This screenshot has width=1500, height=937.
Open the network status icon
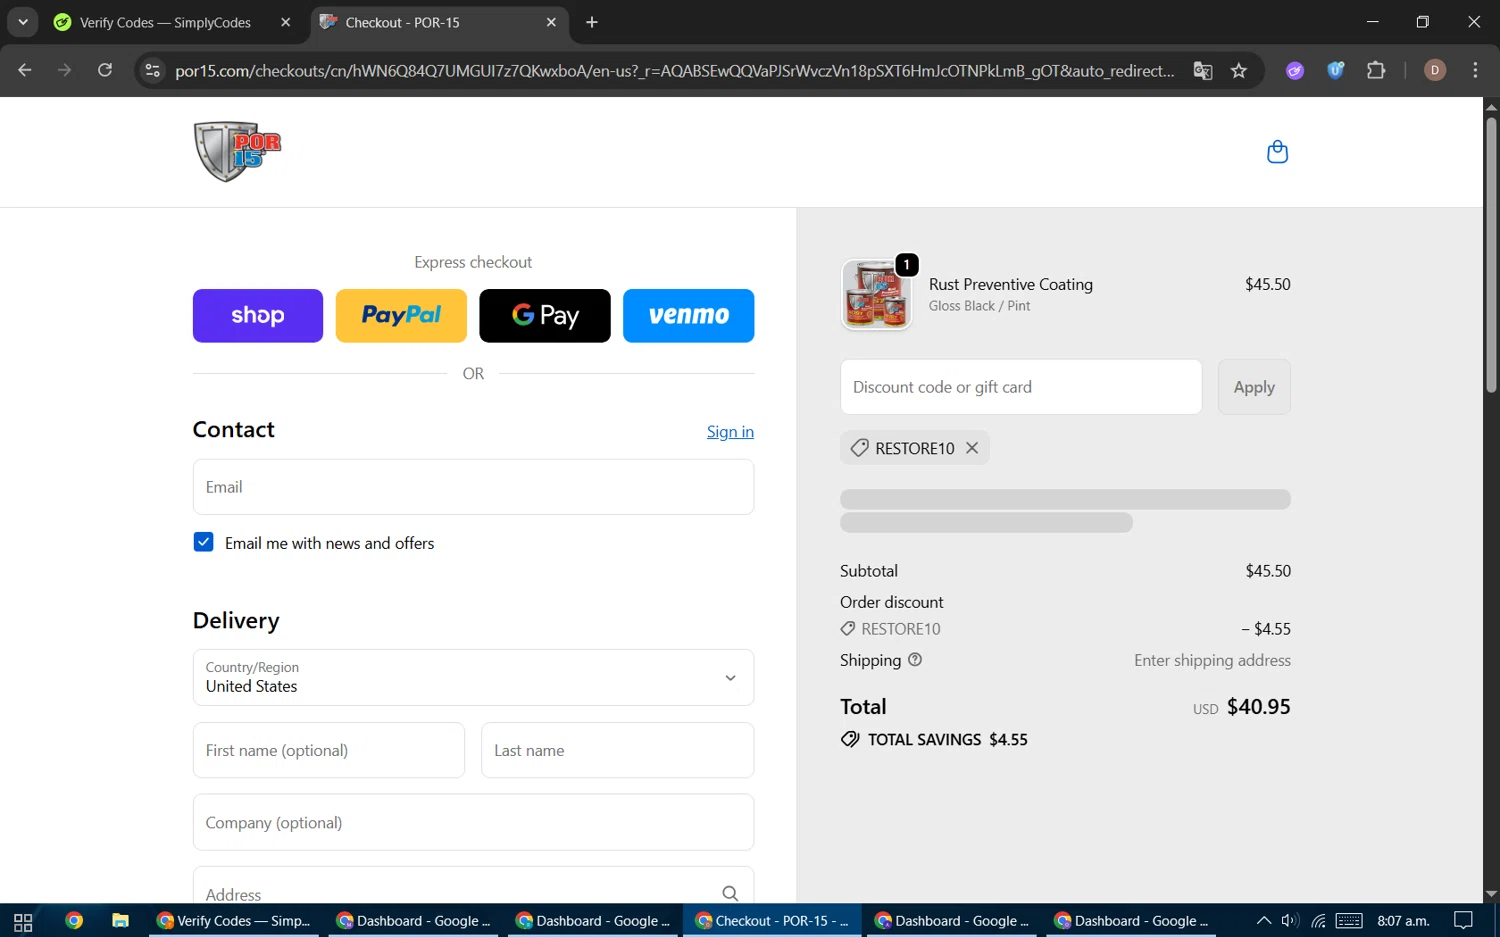point(1318,921)
